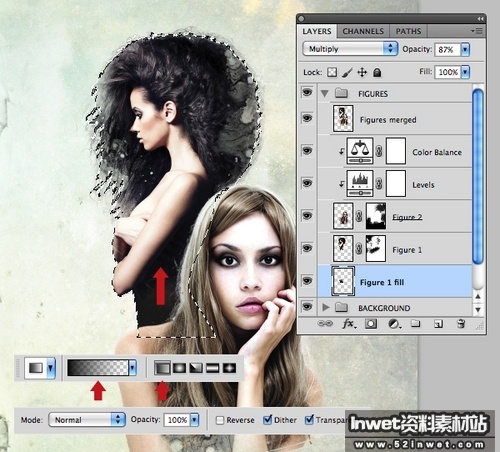Screen dimensions: 500x452
Task: Select the Diamond Gradient icon
Action: [229, 368]
